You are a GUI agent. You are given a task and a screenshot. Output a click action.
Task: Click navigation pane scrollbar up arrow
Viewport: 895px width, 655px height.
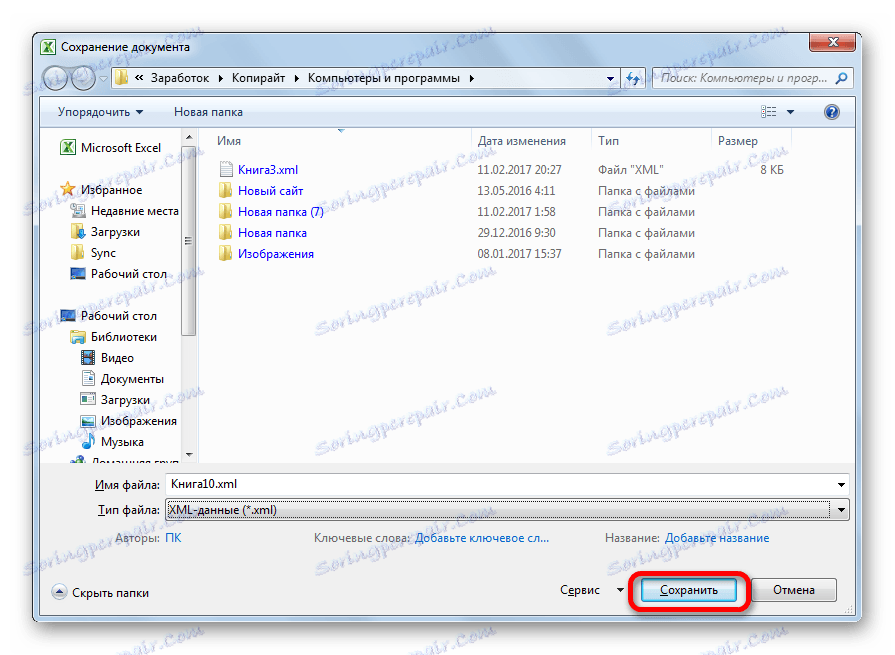coord(189,138)
